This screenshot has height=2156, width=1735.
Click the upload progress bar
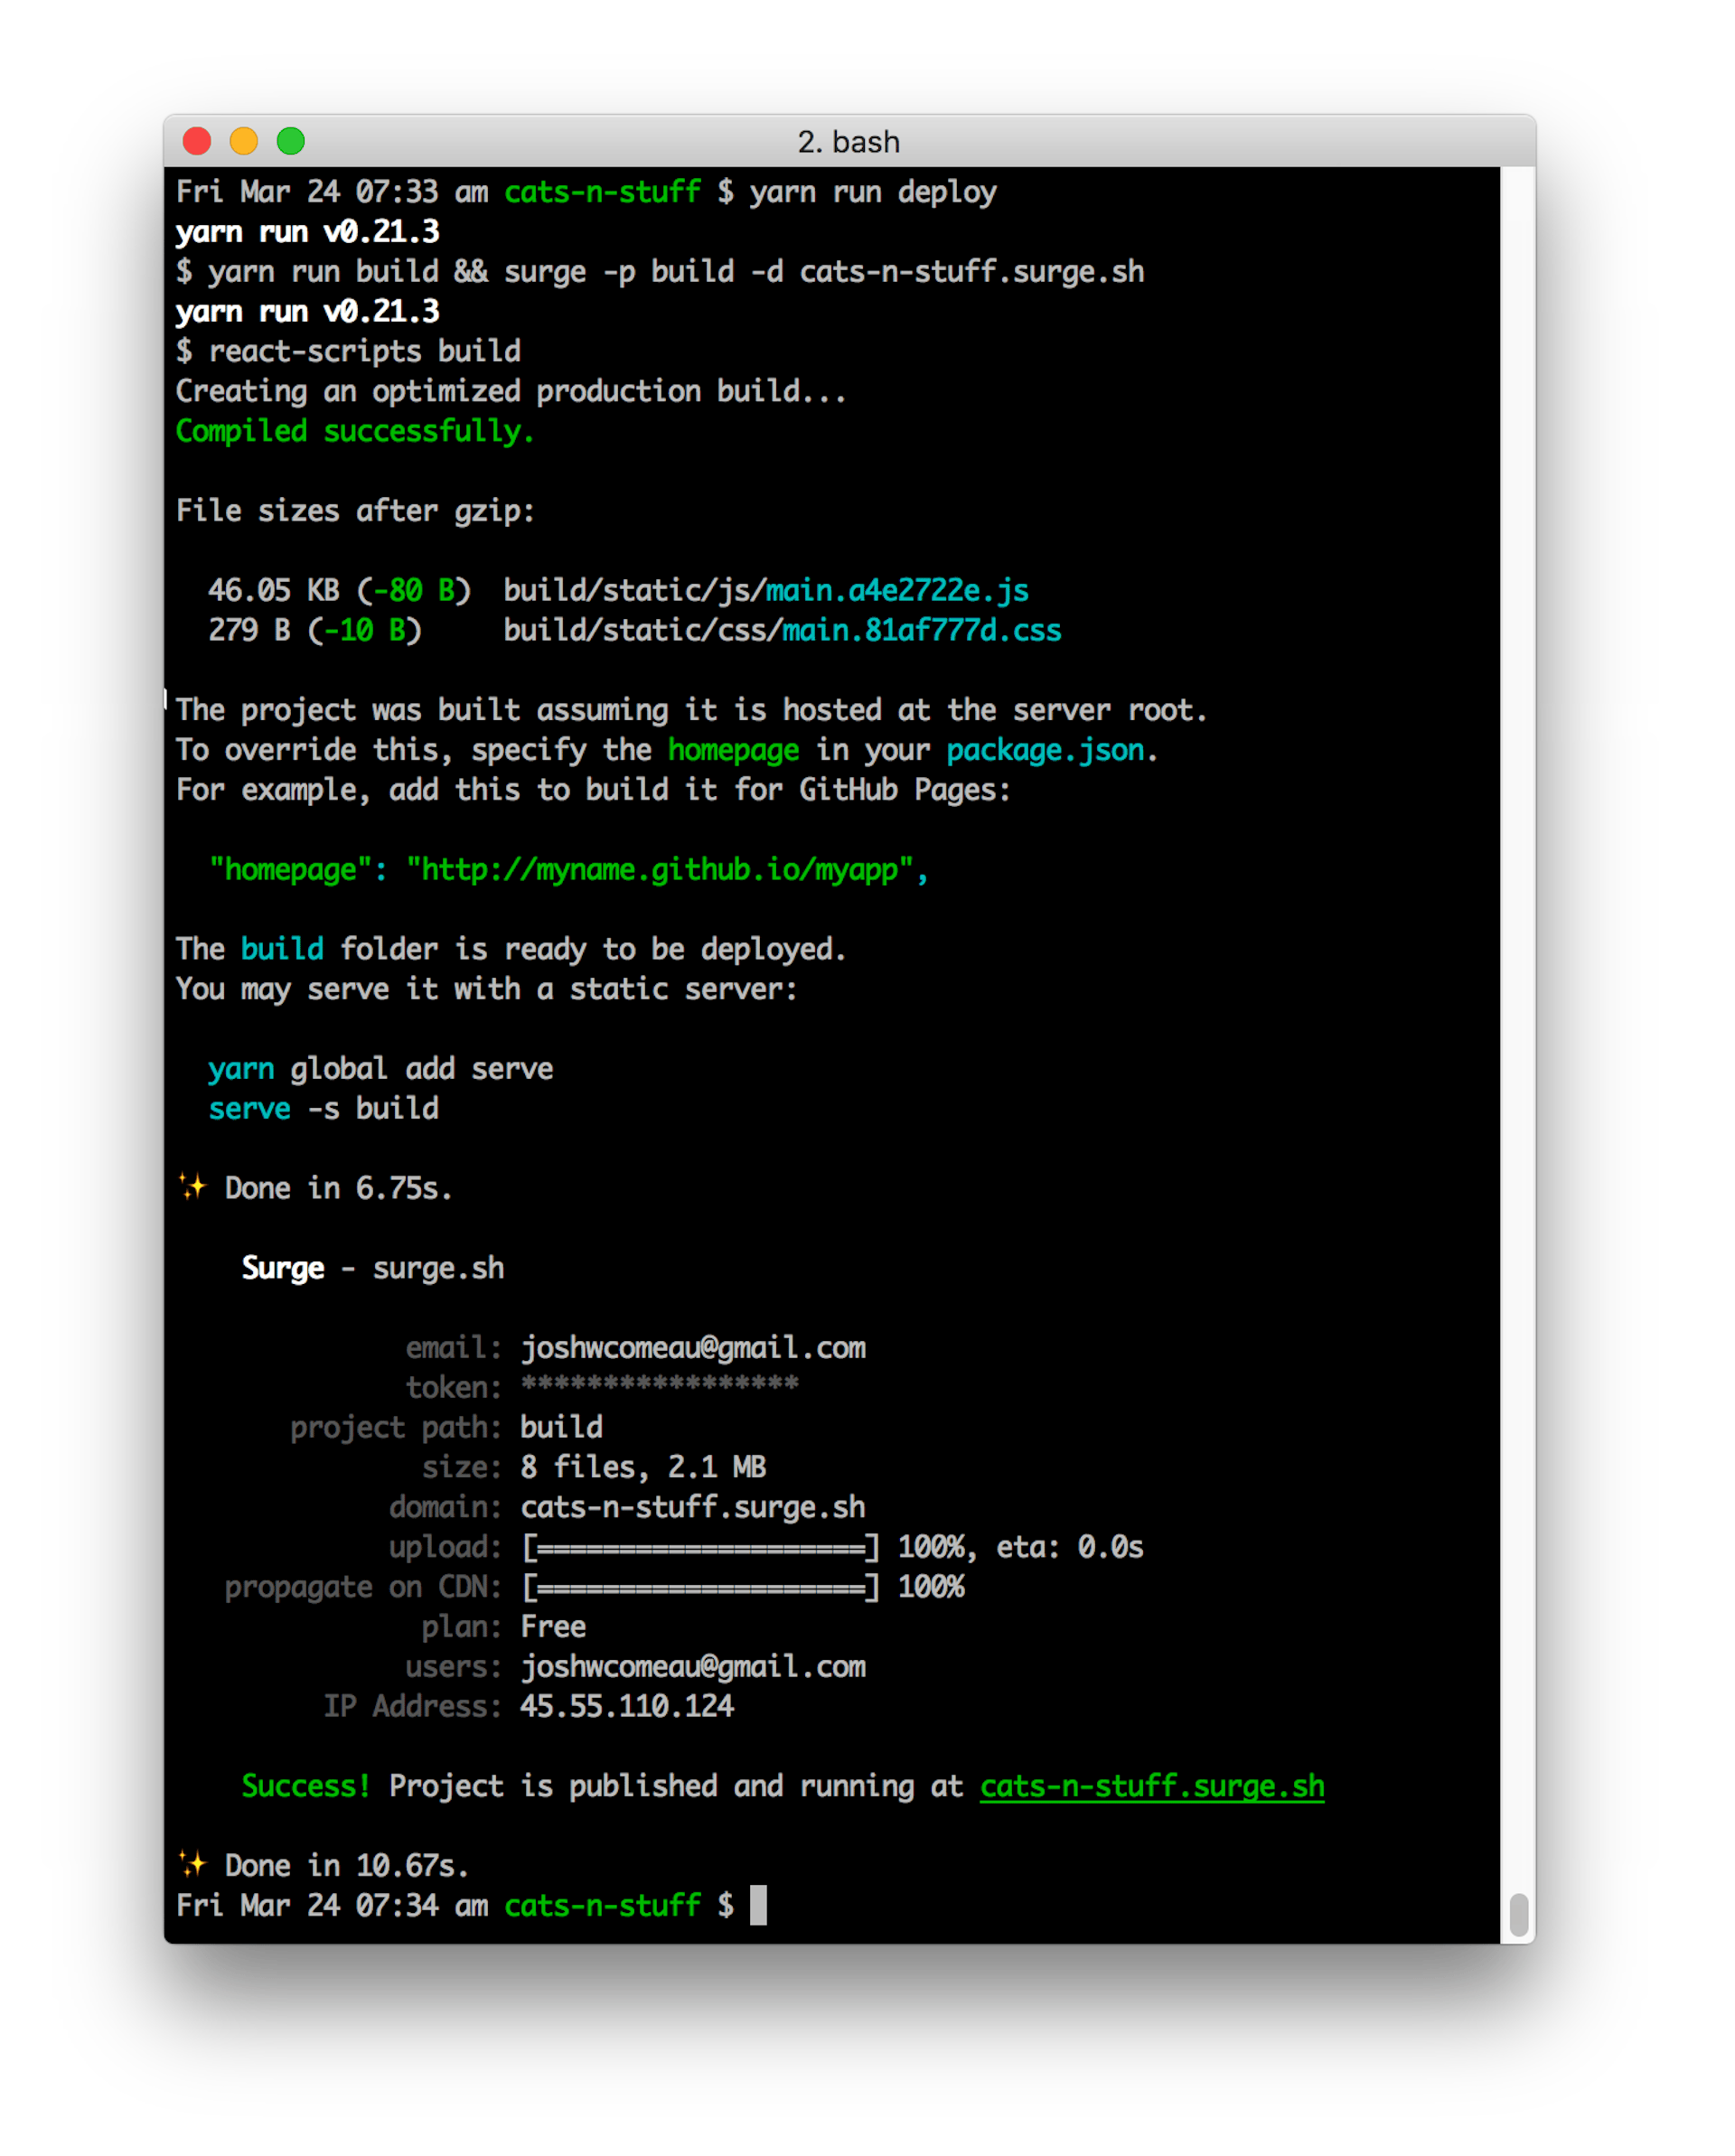tap(700, 1548)
